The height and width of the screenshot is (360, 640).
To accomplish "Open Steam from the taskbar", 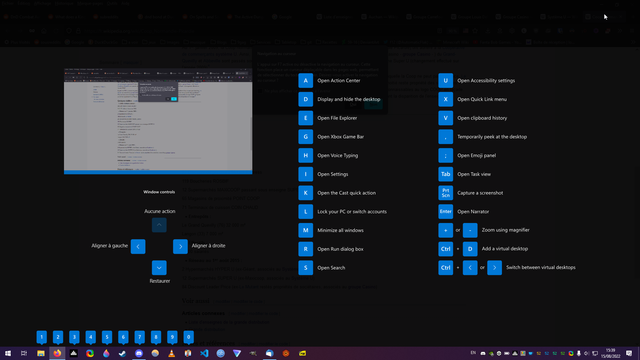I will 122,353.
